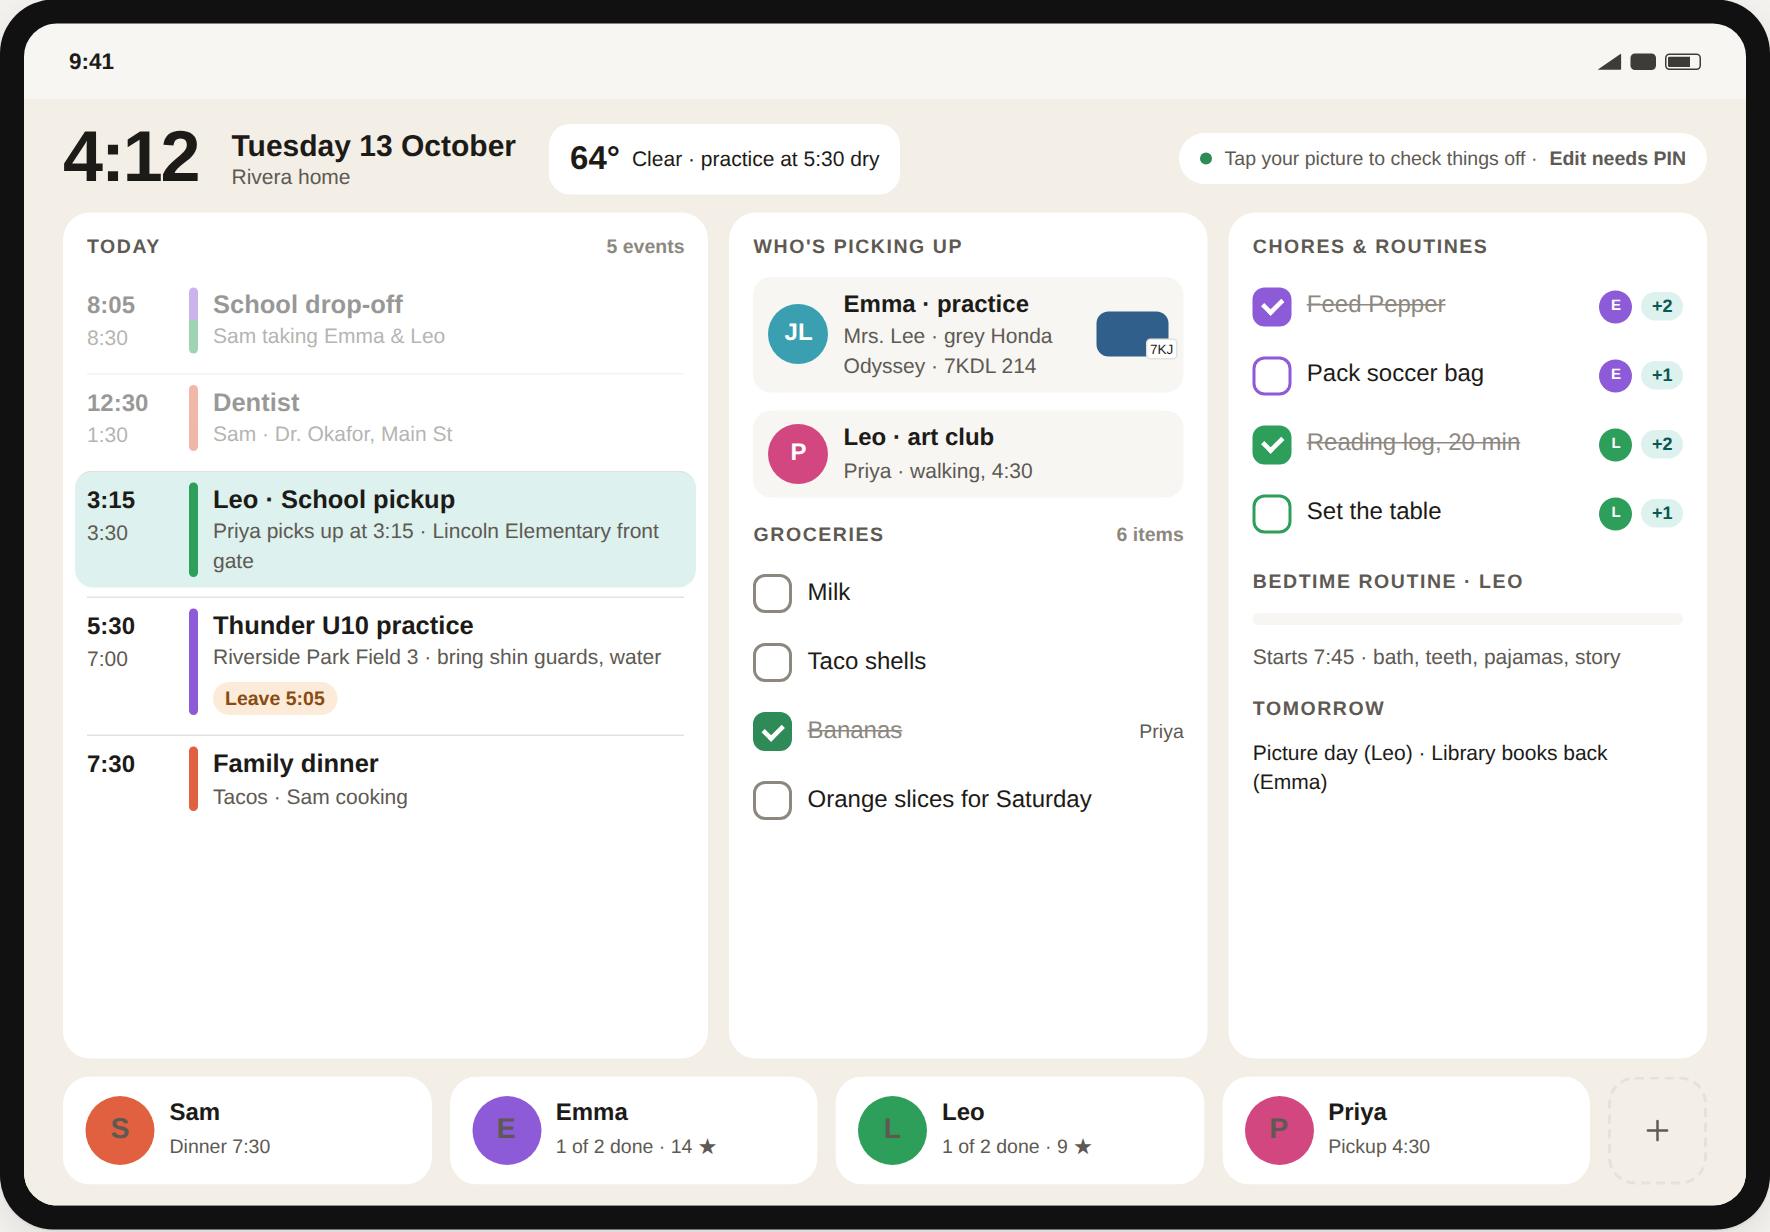Open the Family dinner event

click(385, 779)
